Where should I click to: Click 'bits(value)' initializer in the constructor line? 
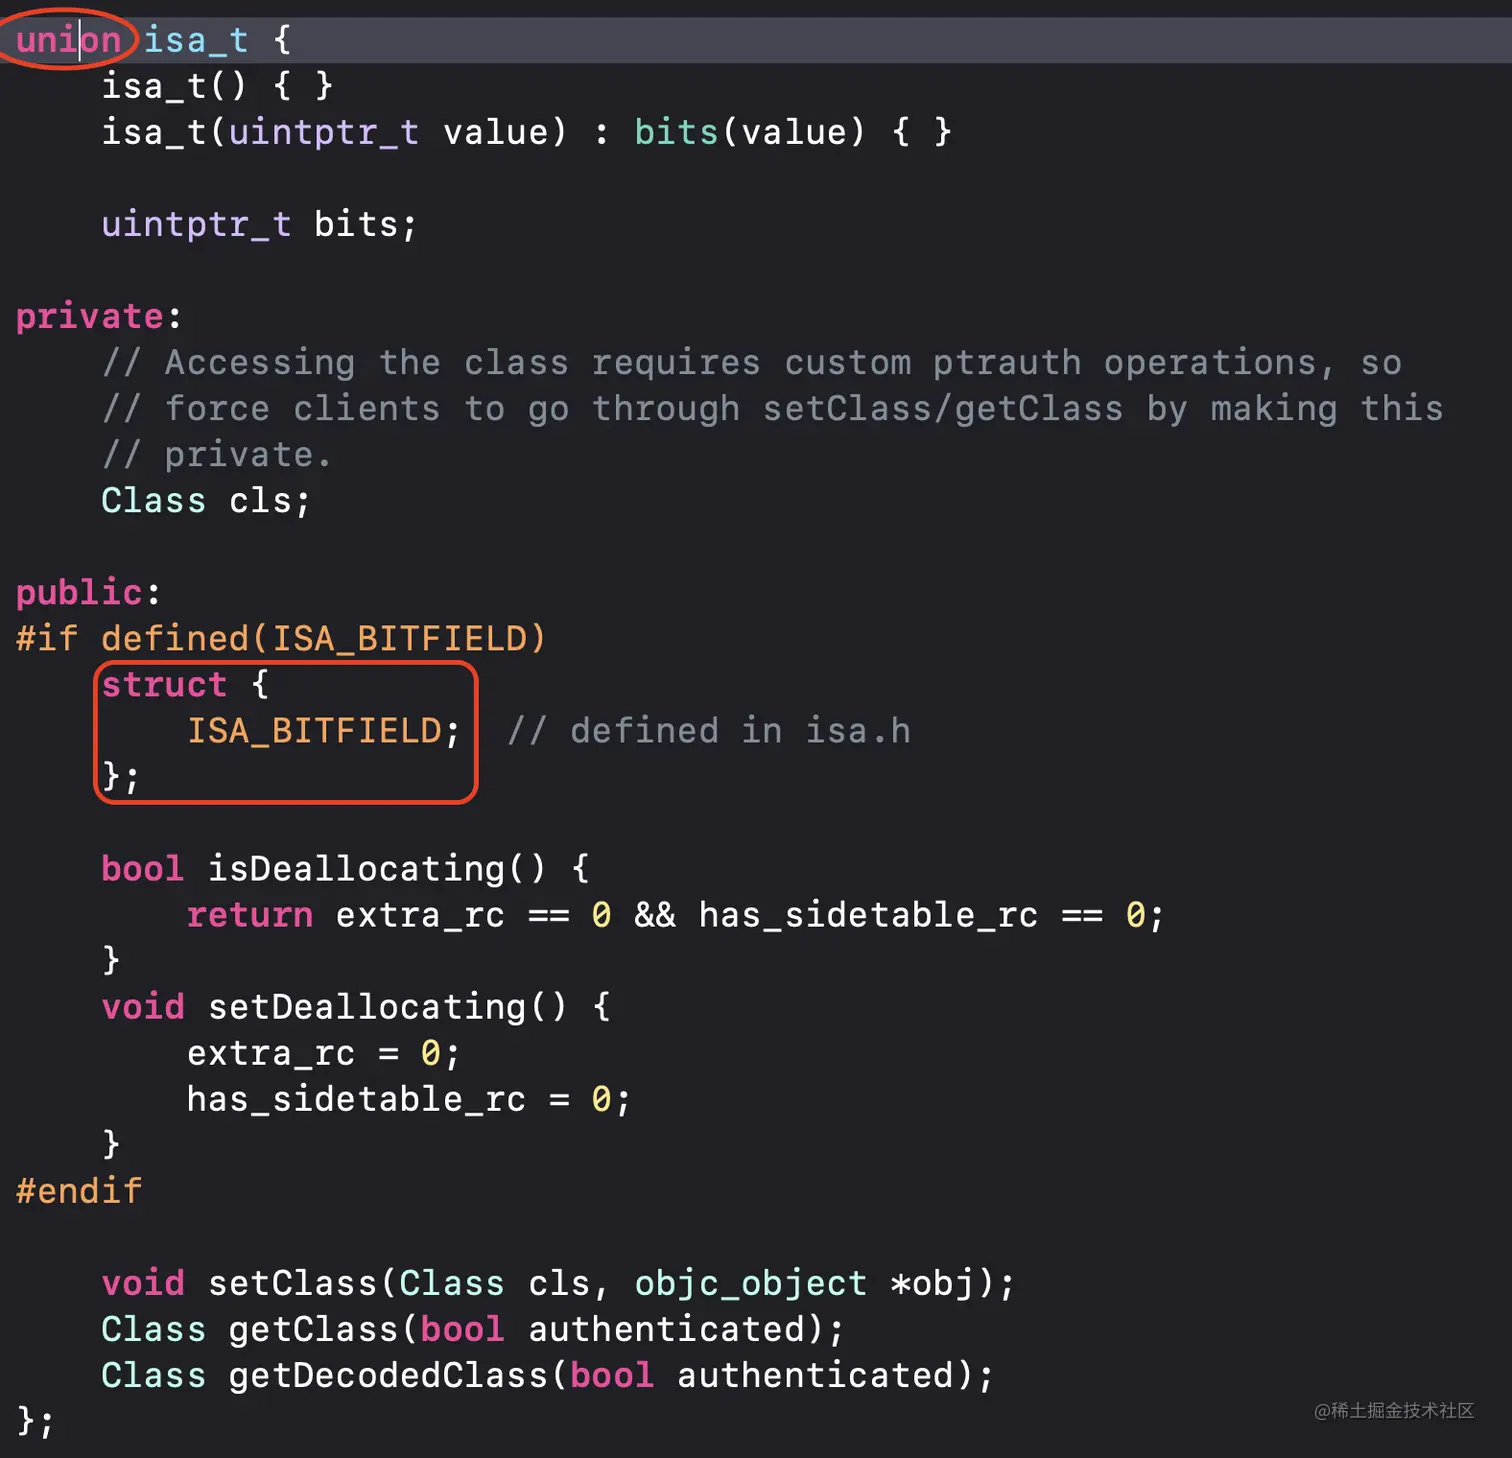pyautogui.click(x=750, y=132)
